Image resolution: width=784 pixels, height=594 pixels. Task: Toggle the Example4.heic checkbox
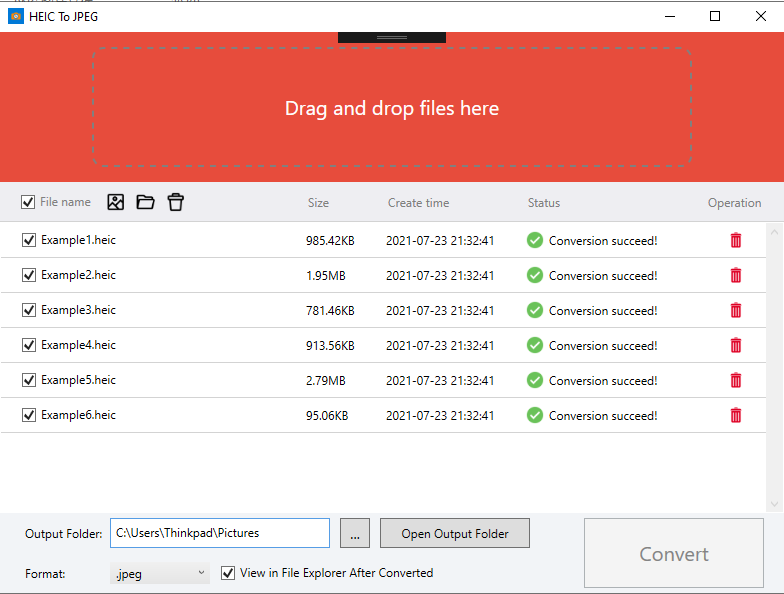click(x=28, y=345)
